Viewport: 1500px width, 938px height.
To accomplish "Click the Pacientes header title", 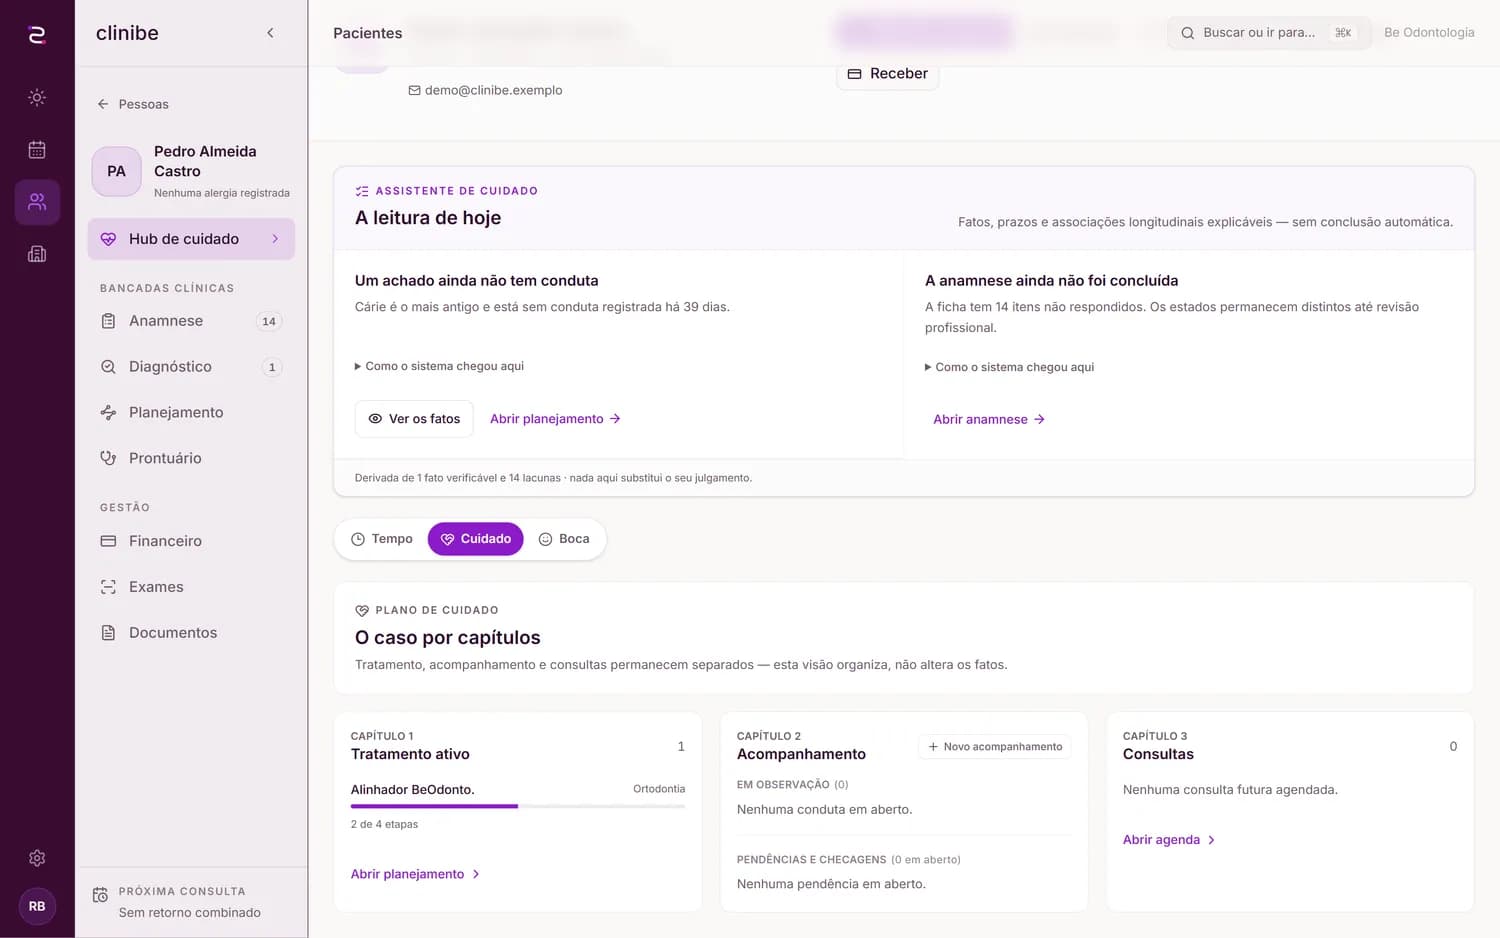I will [x=368, y=33].
